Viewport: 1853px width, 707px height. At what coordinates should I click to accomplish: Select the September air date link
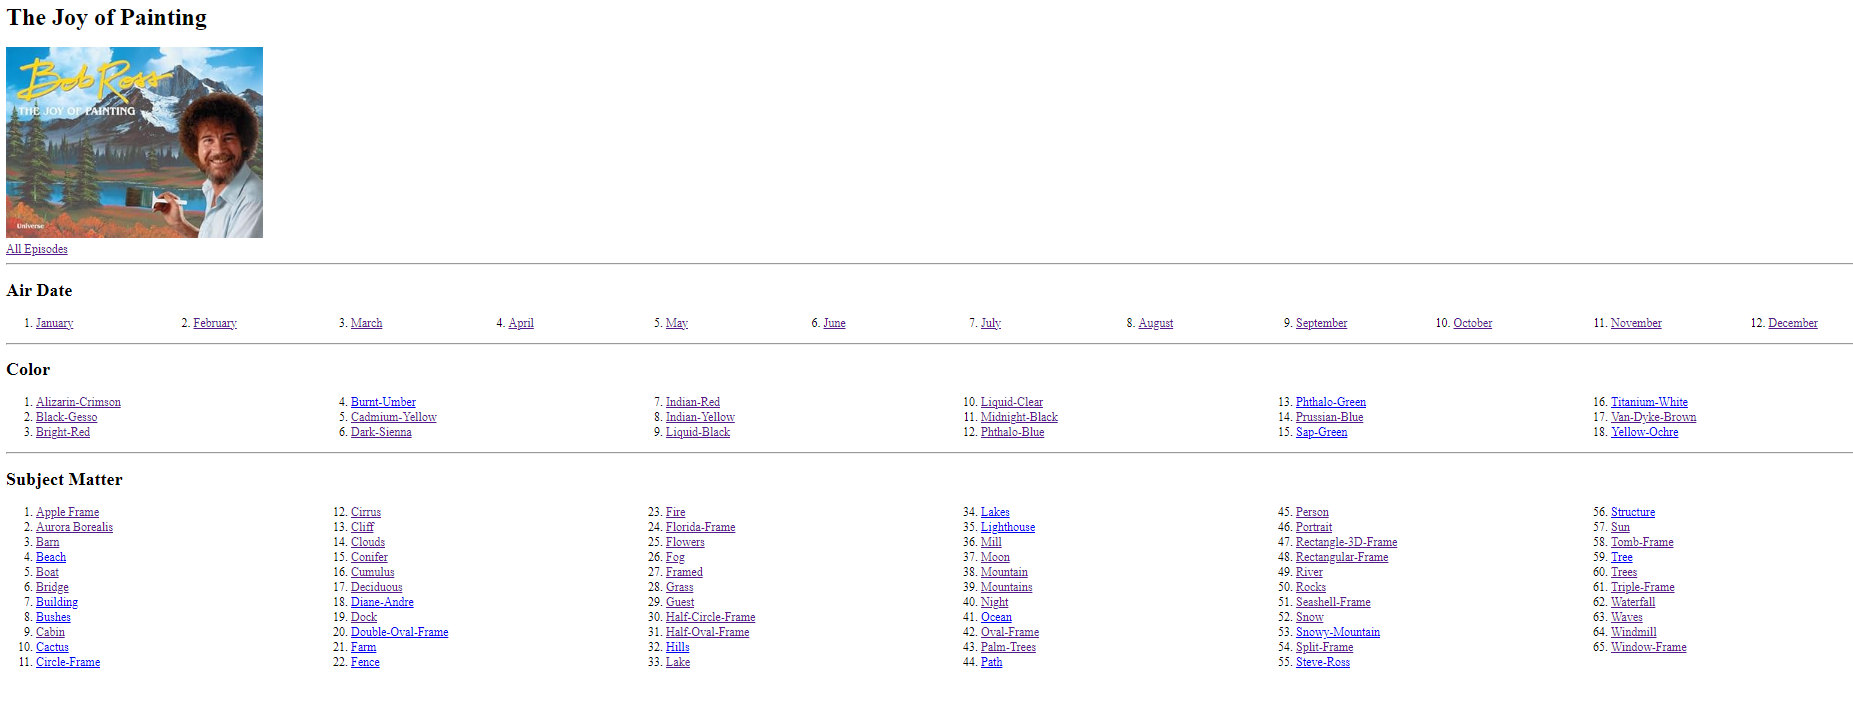coord(1321,323)
